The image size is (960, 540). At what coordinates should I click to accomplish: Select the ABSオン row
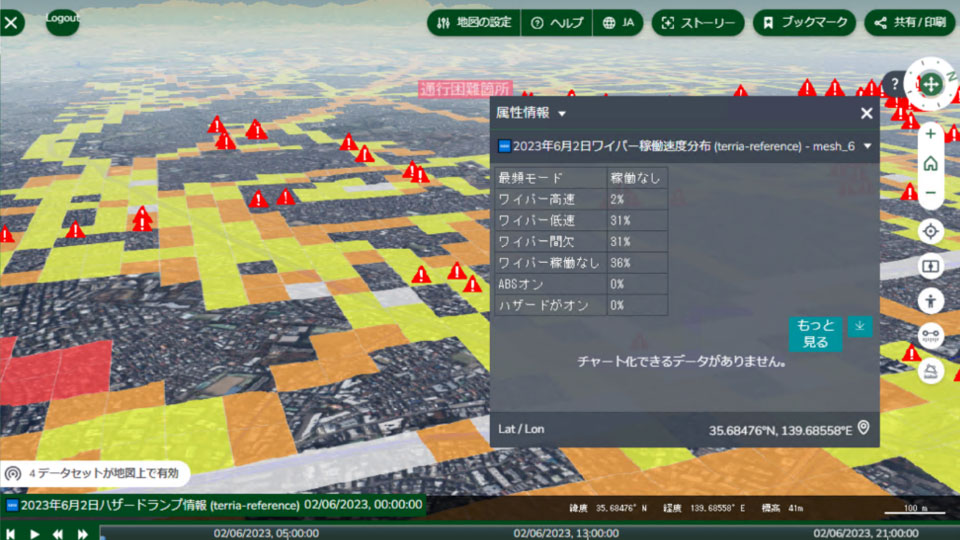pos(582,284)
